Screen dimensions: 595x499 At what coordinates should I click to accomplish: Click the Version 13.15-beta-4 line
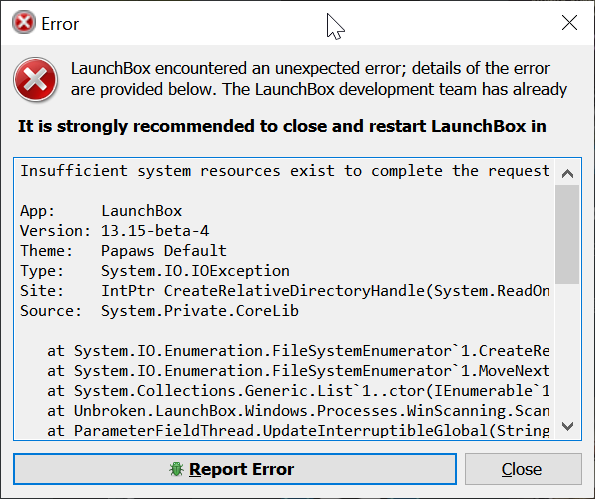coord(115,231)
